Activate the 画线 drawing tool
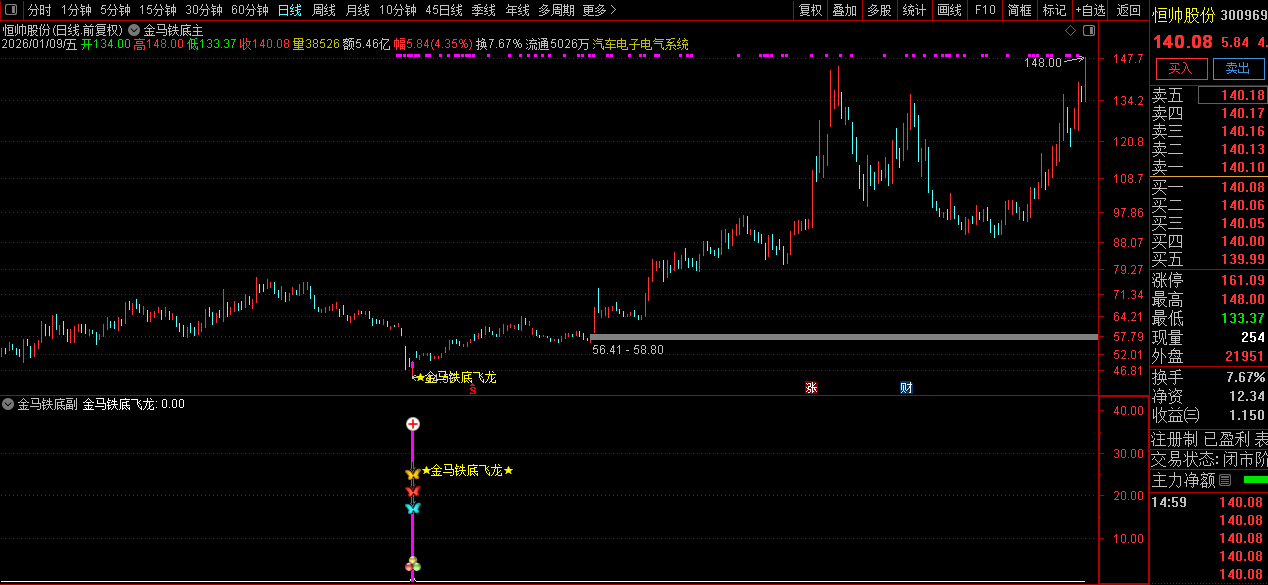 [x=950, y=10]
